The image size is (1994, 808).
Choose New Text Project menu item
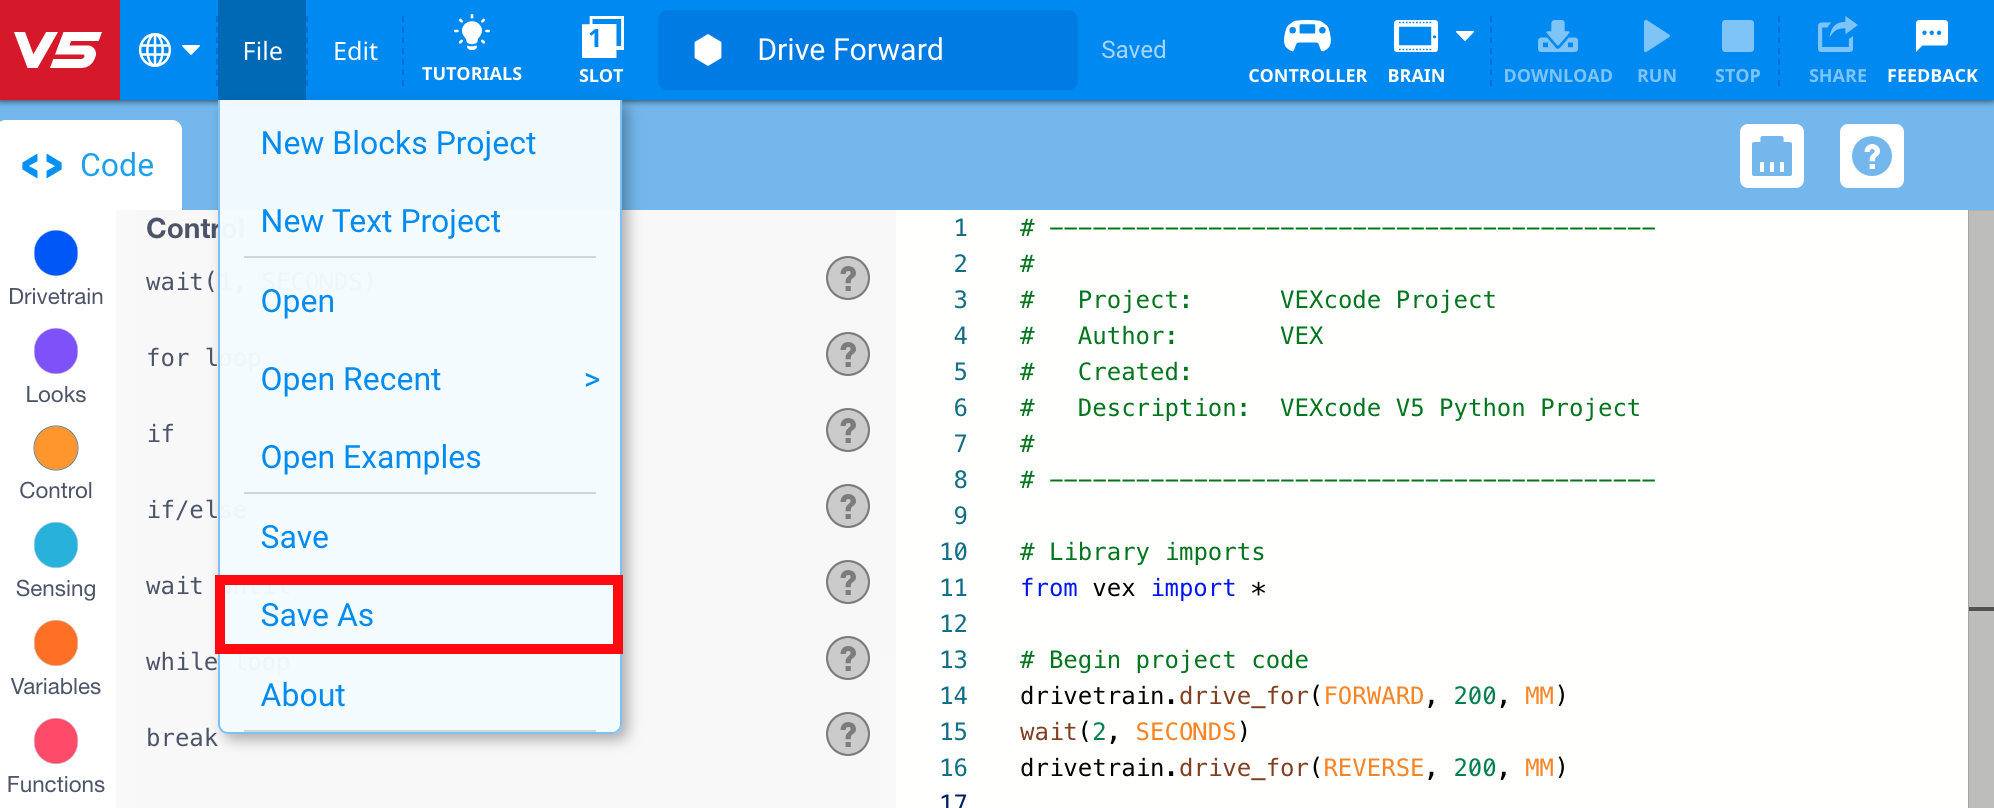tap(380, 221)
